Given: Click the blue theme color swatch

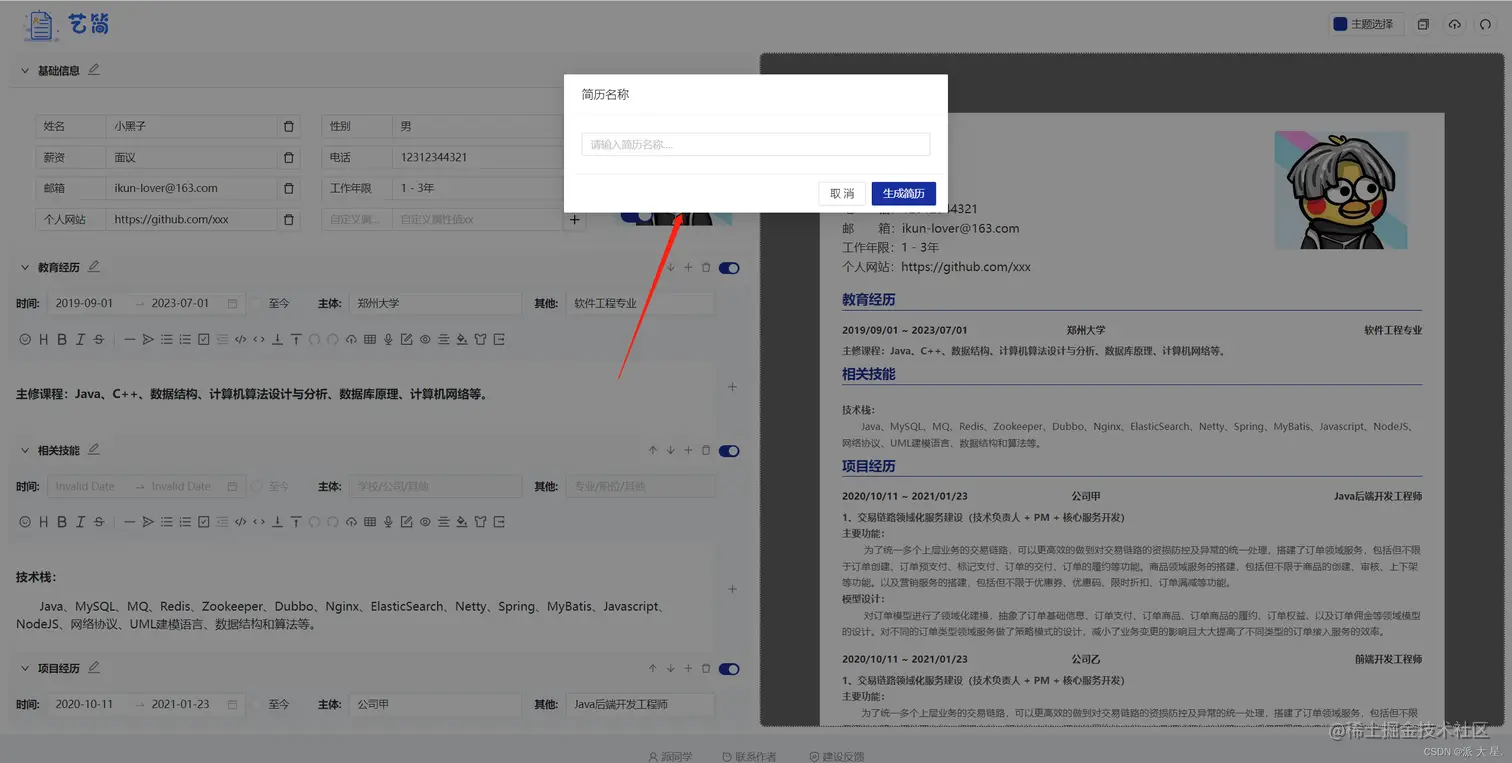Looking at the screenshot, I should tap(1340, 24).
